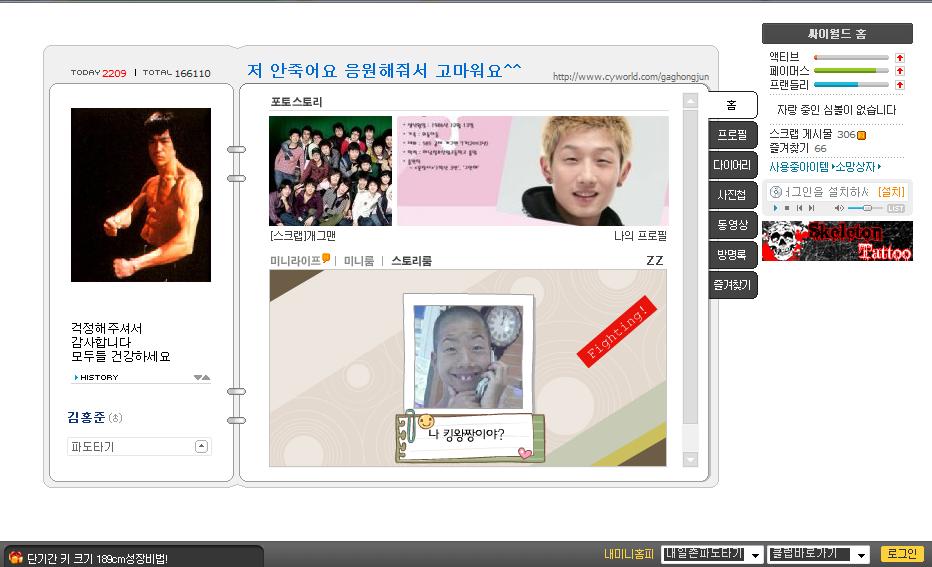Skip to next track in player

811,208
